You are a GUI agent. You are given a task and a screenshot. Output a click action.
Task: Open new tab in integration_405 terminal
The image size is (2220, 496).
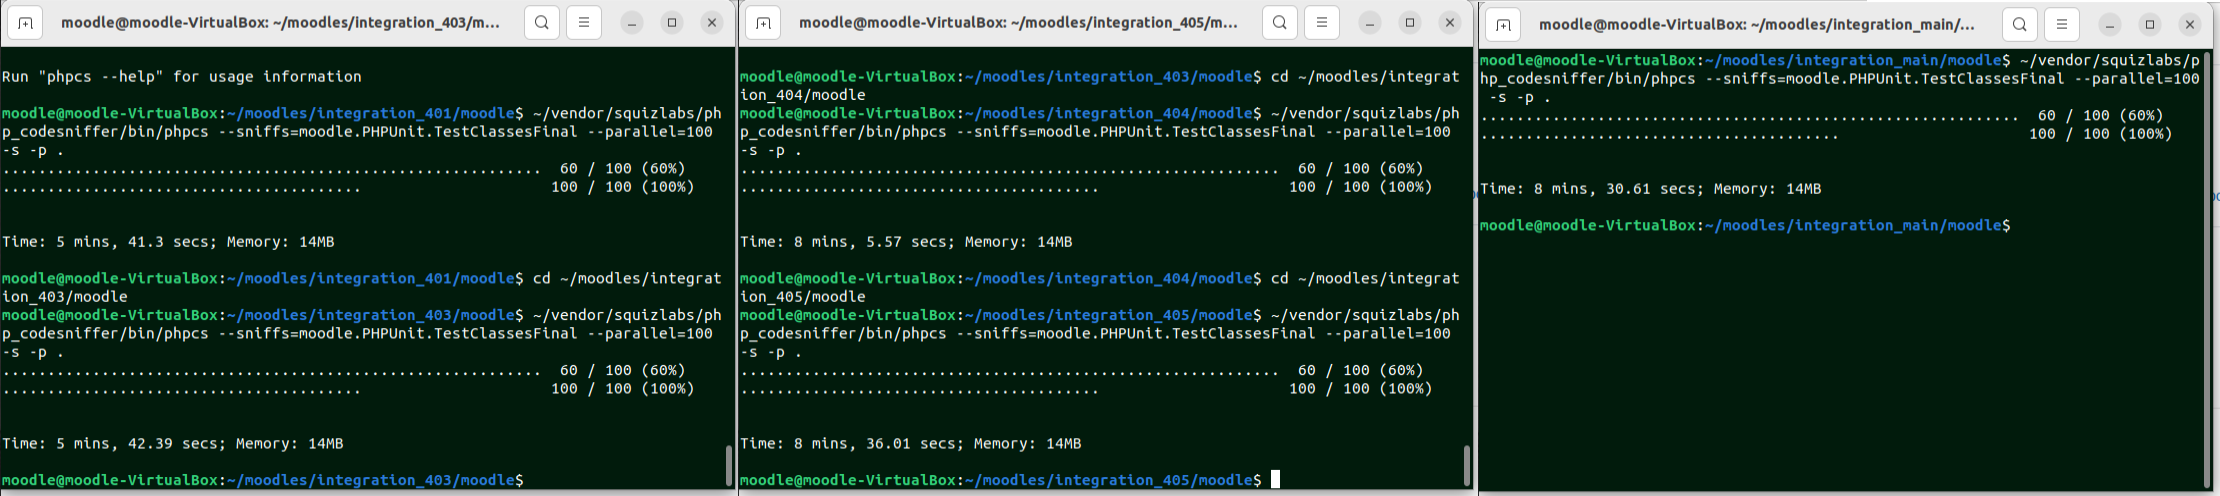pyautogui.click(x=763, y=22)
